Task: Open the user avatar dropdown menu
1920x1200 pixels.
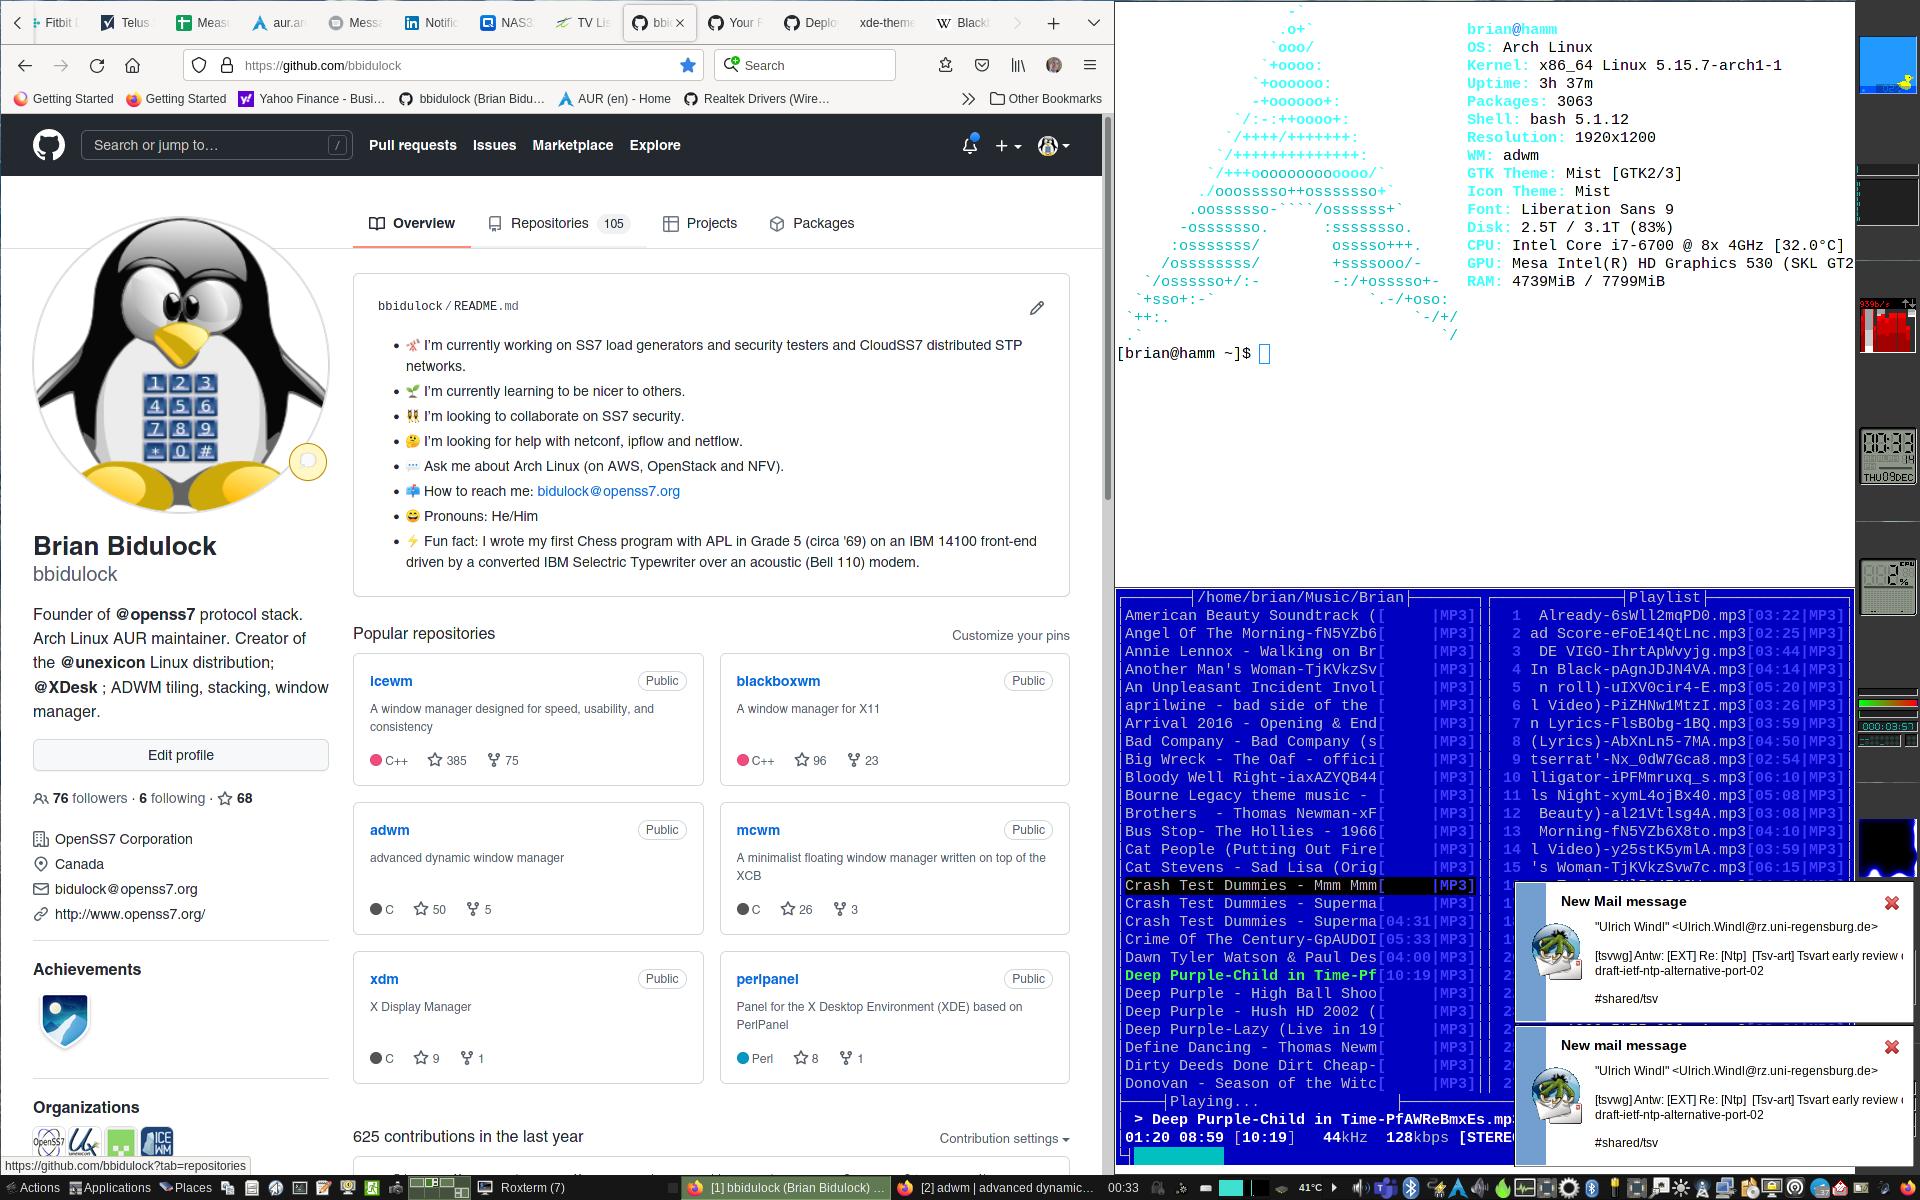Action: pyautogui.click(x=1054, y=146)
